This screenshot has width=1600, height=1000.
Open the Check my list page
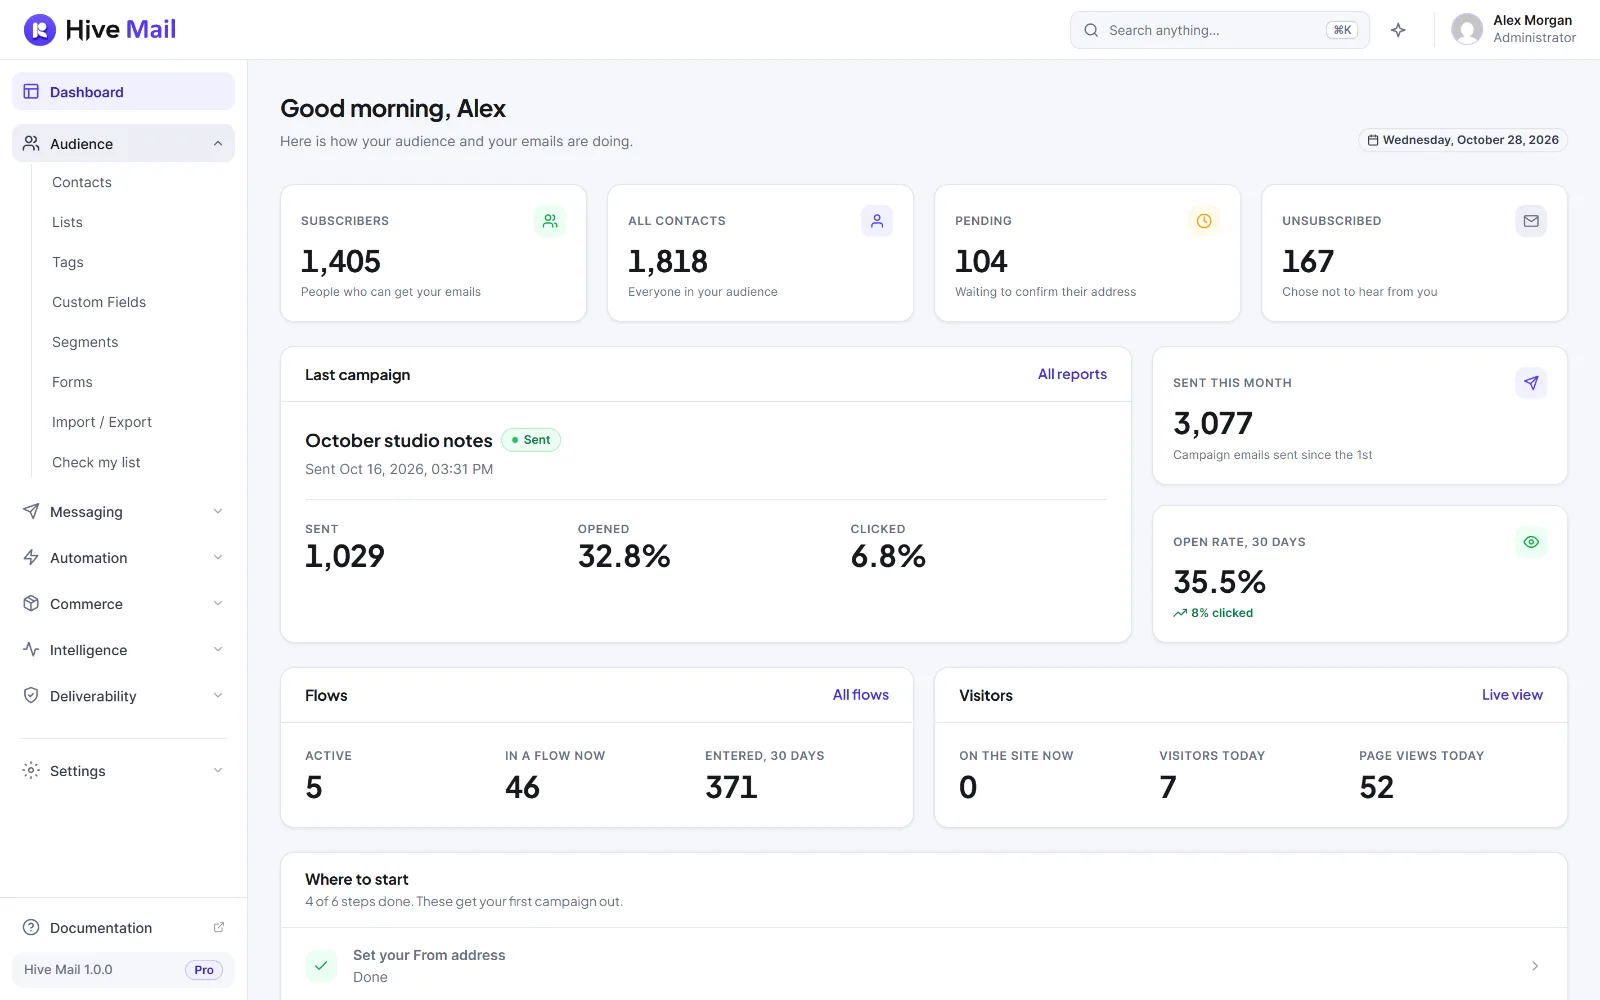point(96,462)
